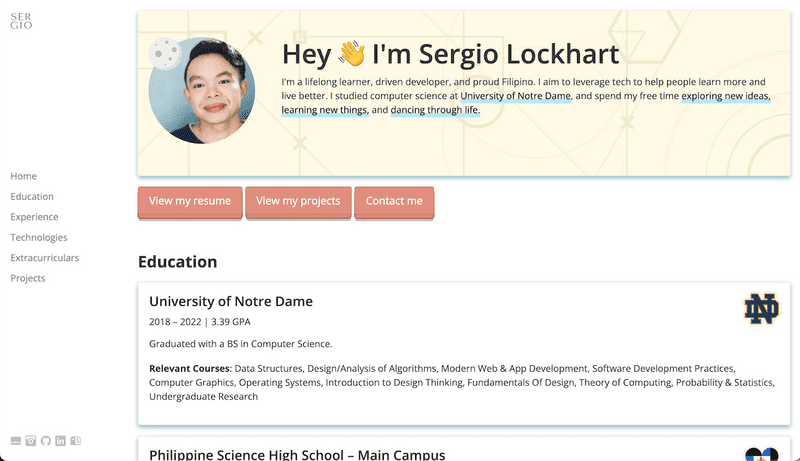Click the Notre Dame ND logo
The width and height of the screenshot is (800, 461).
pos(761,309)
